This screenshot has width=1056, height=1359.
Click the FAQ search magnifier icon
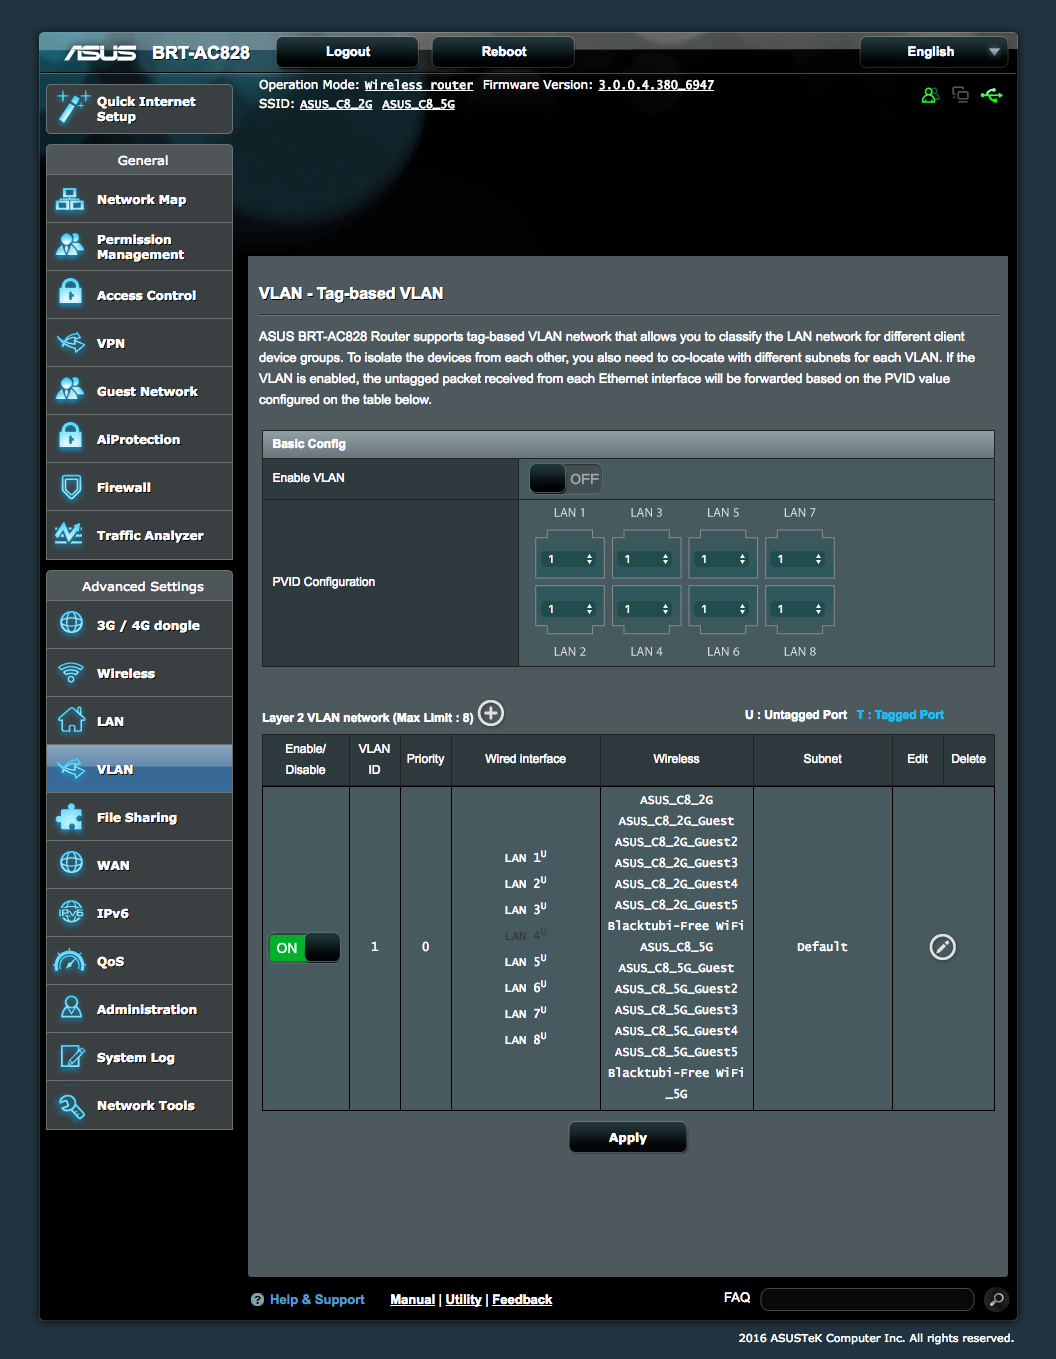click(x=995, y=1299)
